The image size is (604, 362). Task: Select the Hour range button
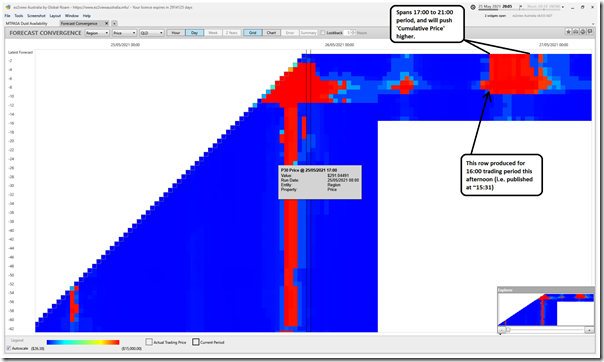[x=176, y=33]
